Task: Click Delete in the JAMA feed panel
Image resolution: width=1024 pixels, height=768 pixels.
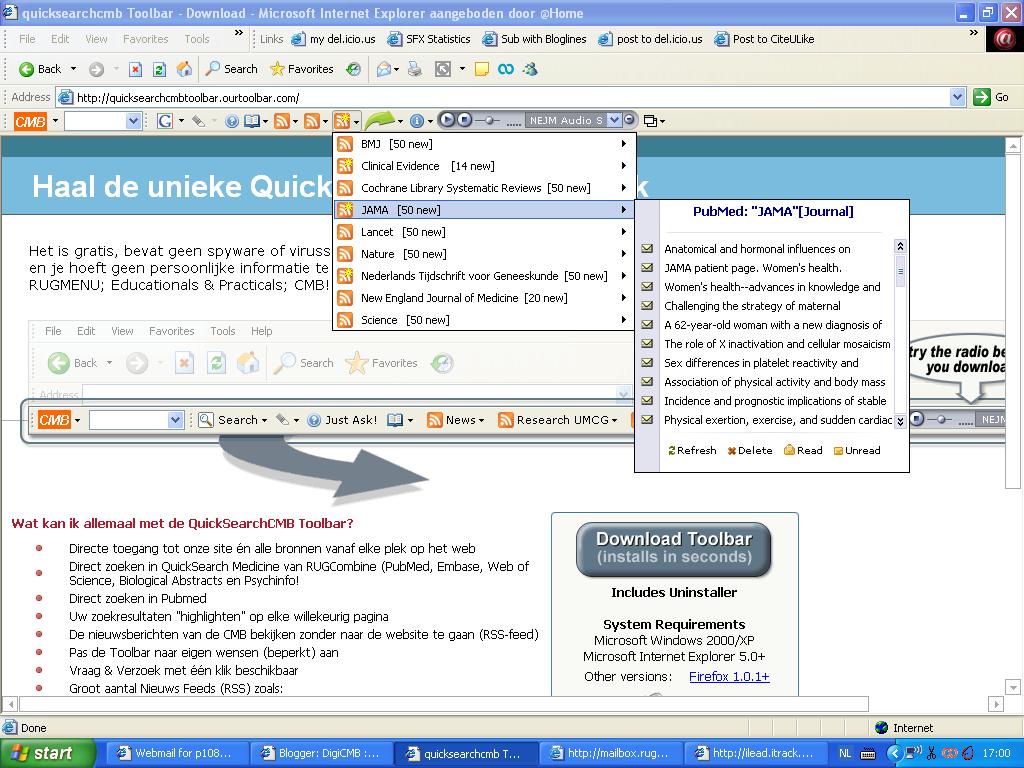Action: click(x=750, y=451)
